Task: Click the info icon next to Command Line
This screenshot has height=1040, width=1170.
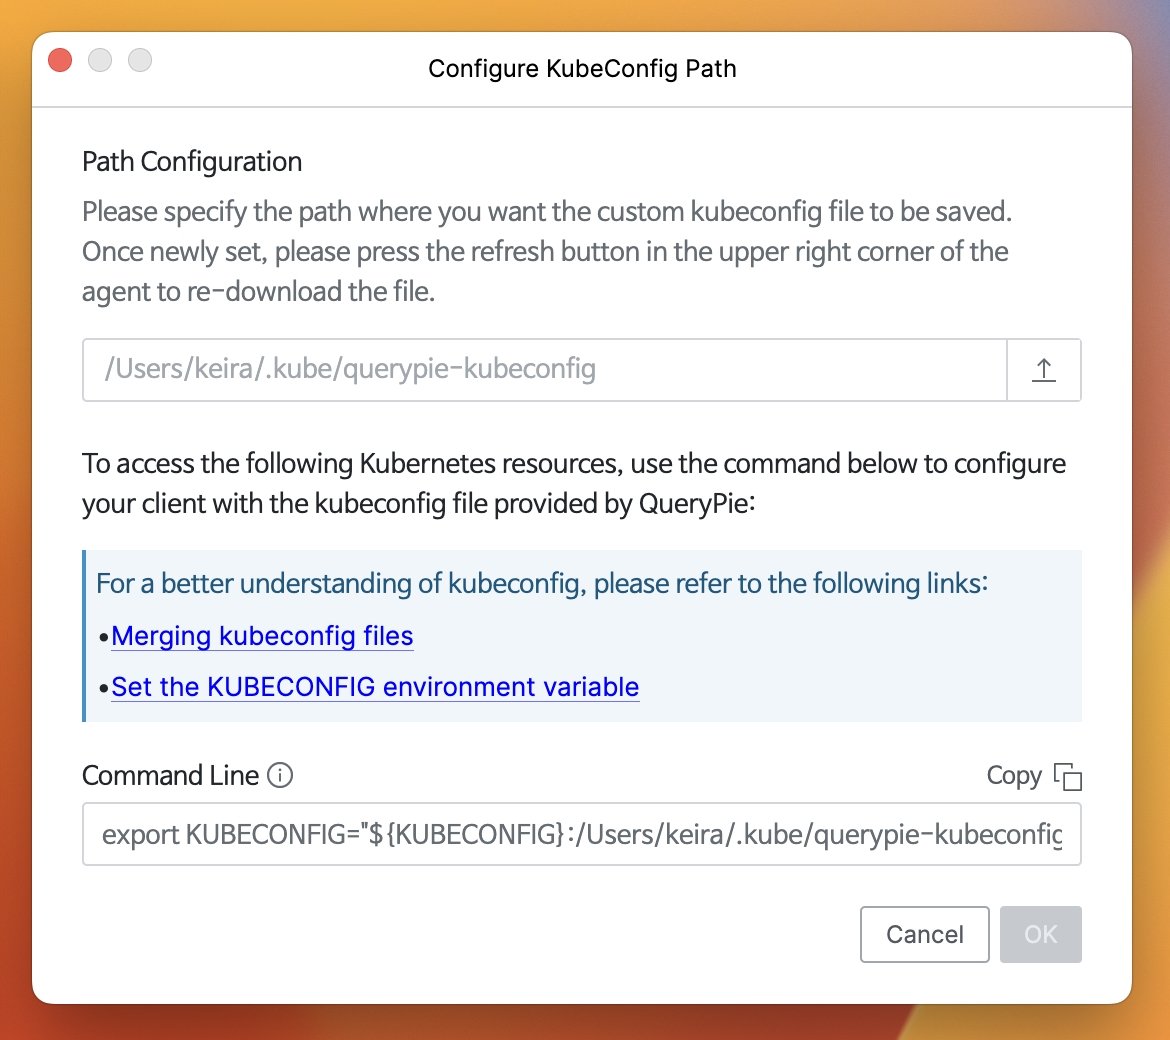Action: [281, 776]
